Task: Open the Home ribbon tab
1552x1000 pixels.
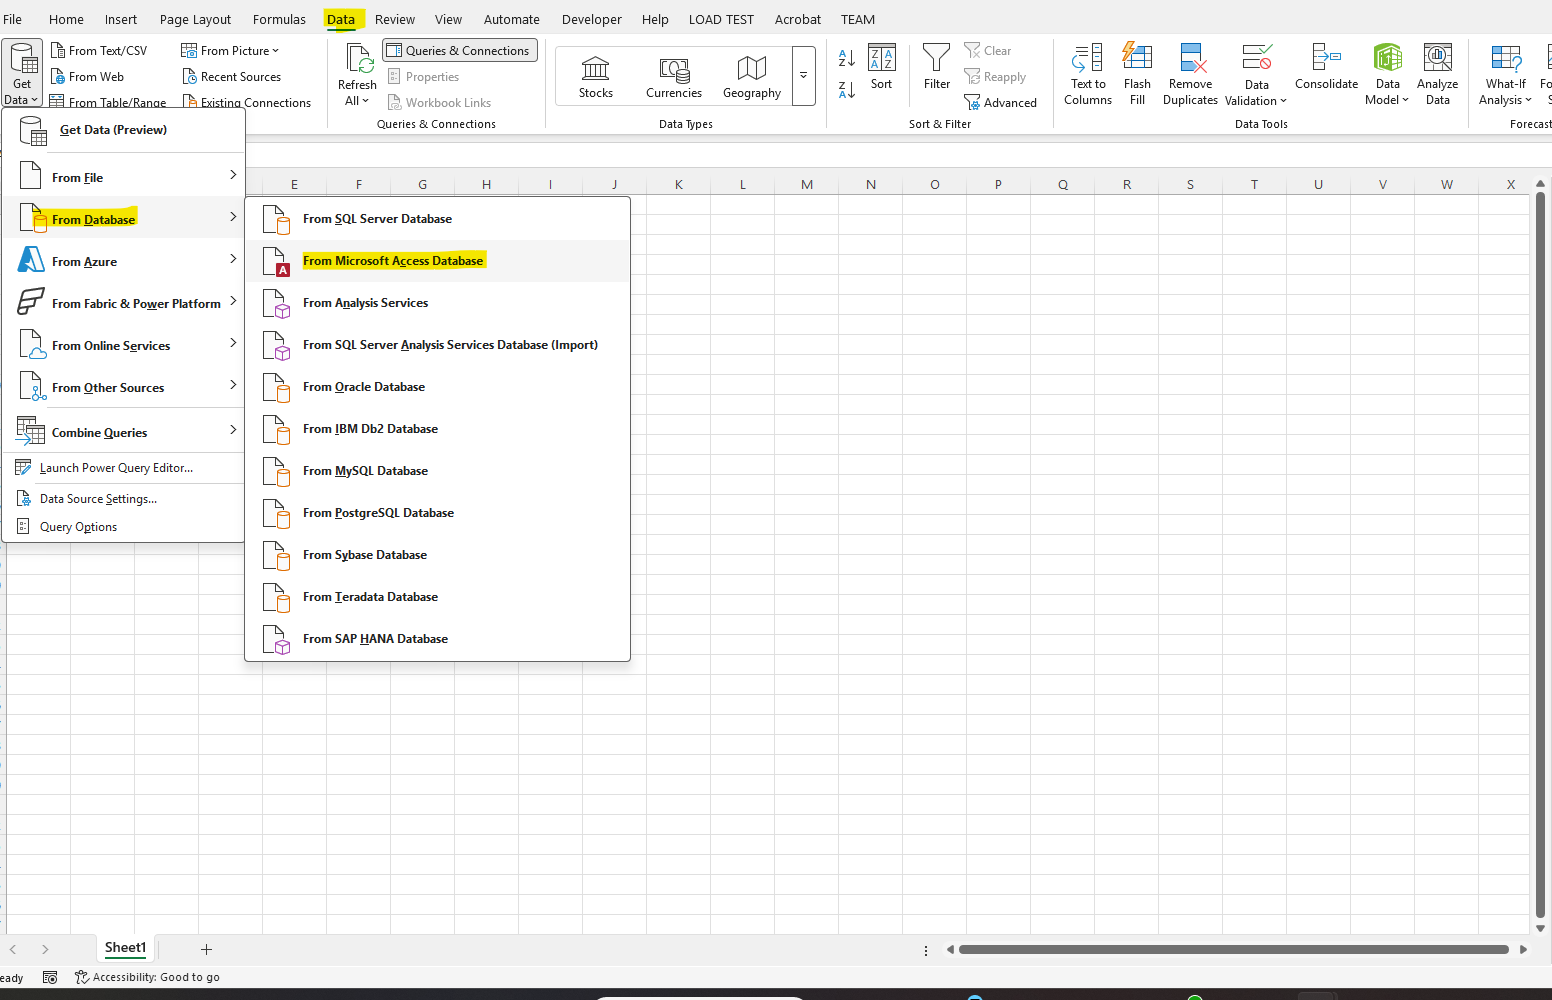Action: [x=66, y=19]
